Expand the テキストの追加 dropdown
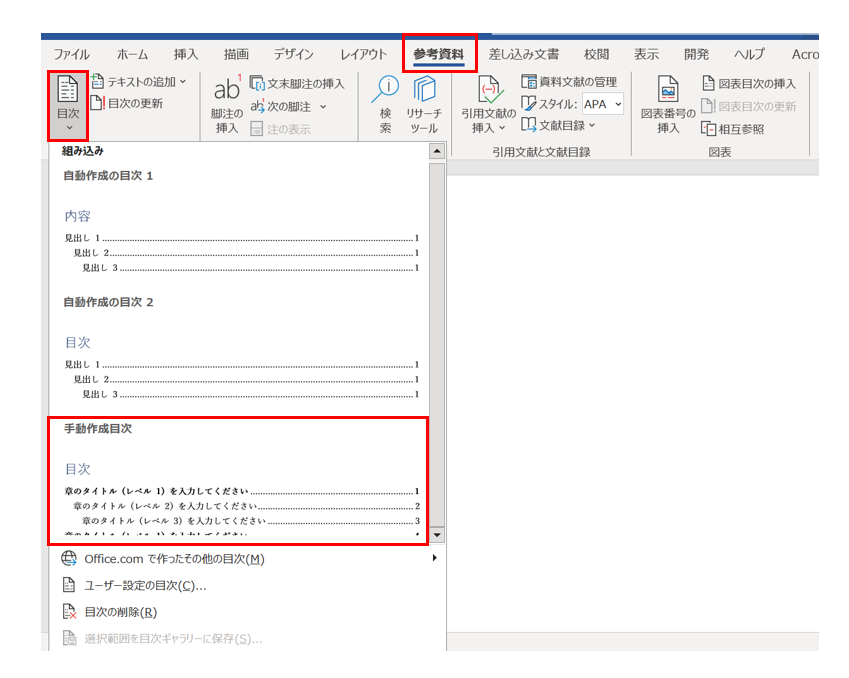This screenshot has width=849, height=678. 183,82
